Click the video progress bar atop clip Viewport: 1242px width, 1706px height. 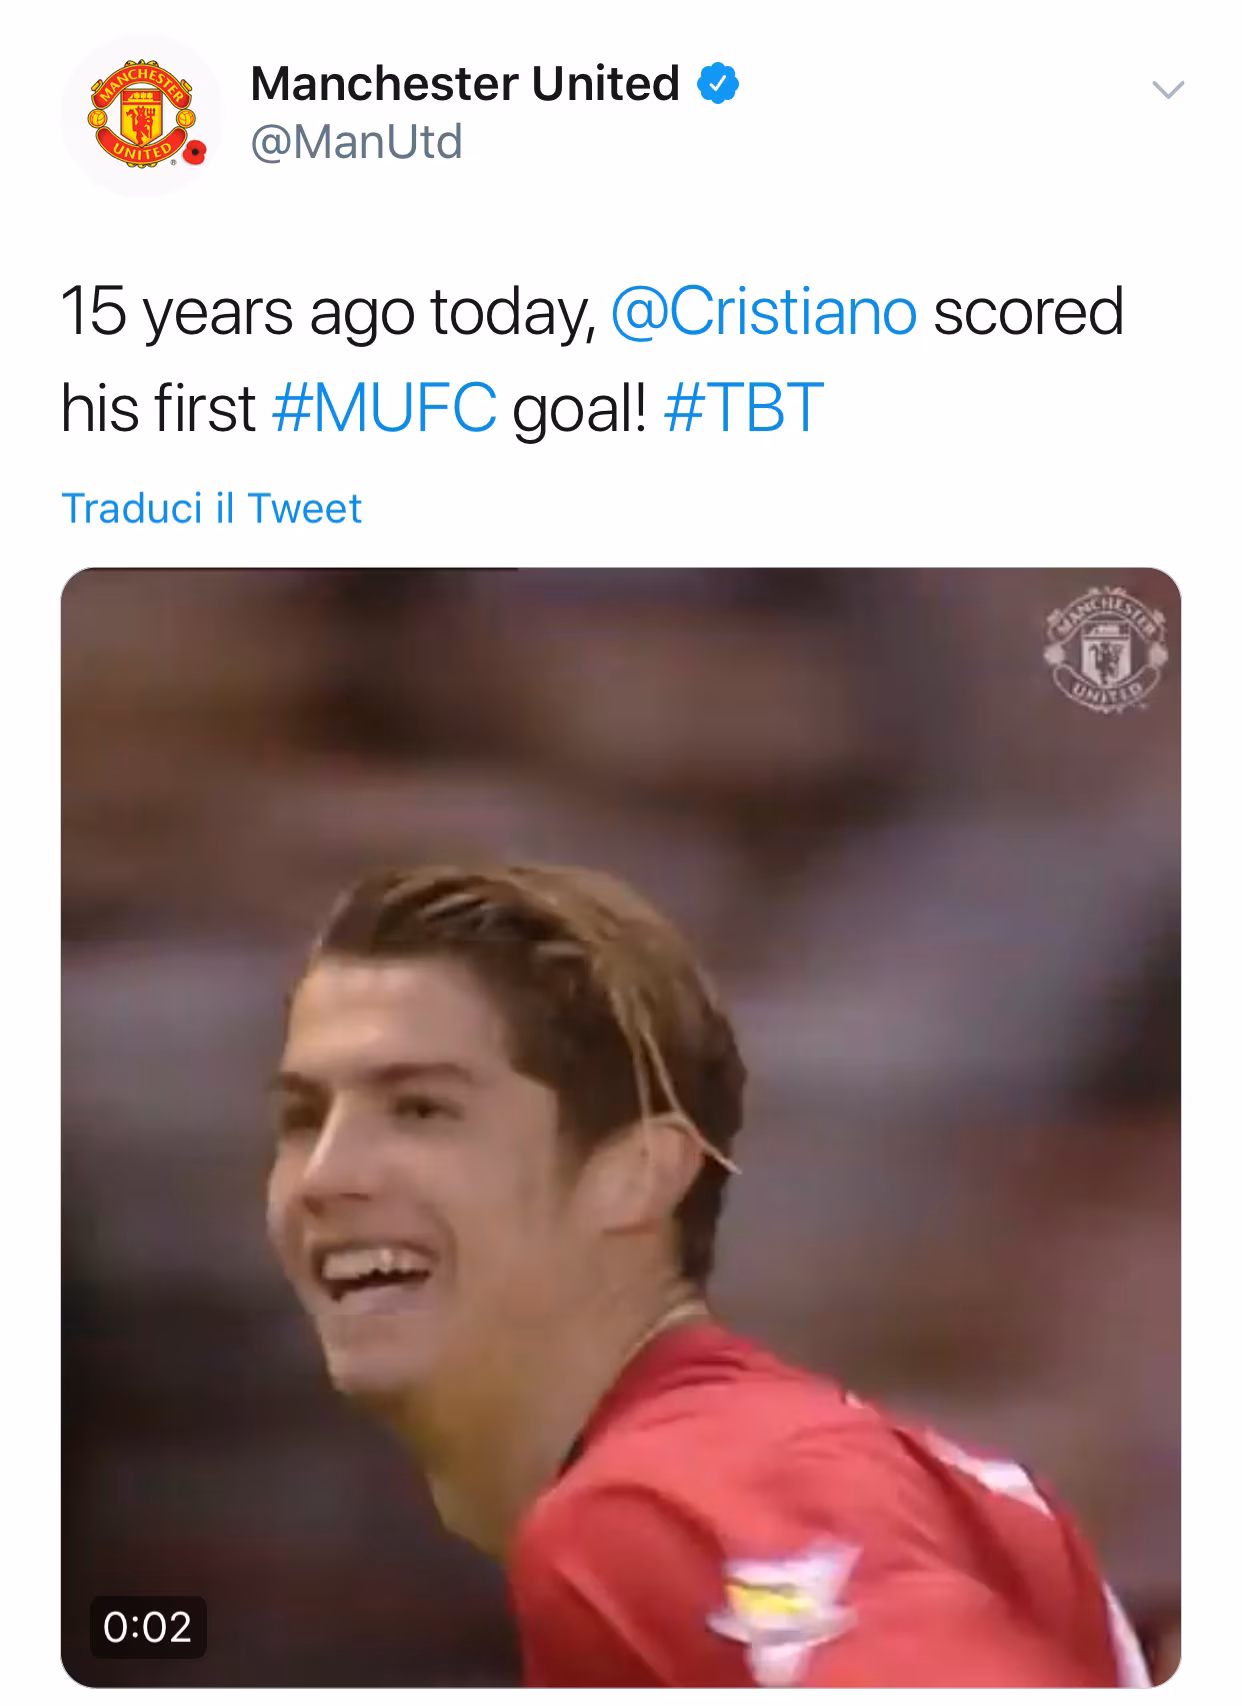click(x=290, y=570)
